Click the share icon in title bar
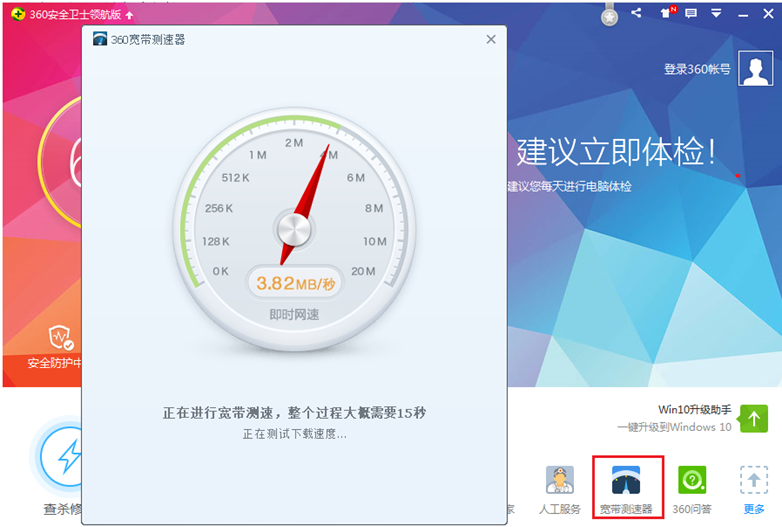782x527 pixels. click(x=636, y=13)
